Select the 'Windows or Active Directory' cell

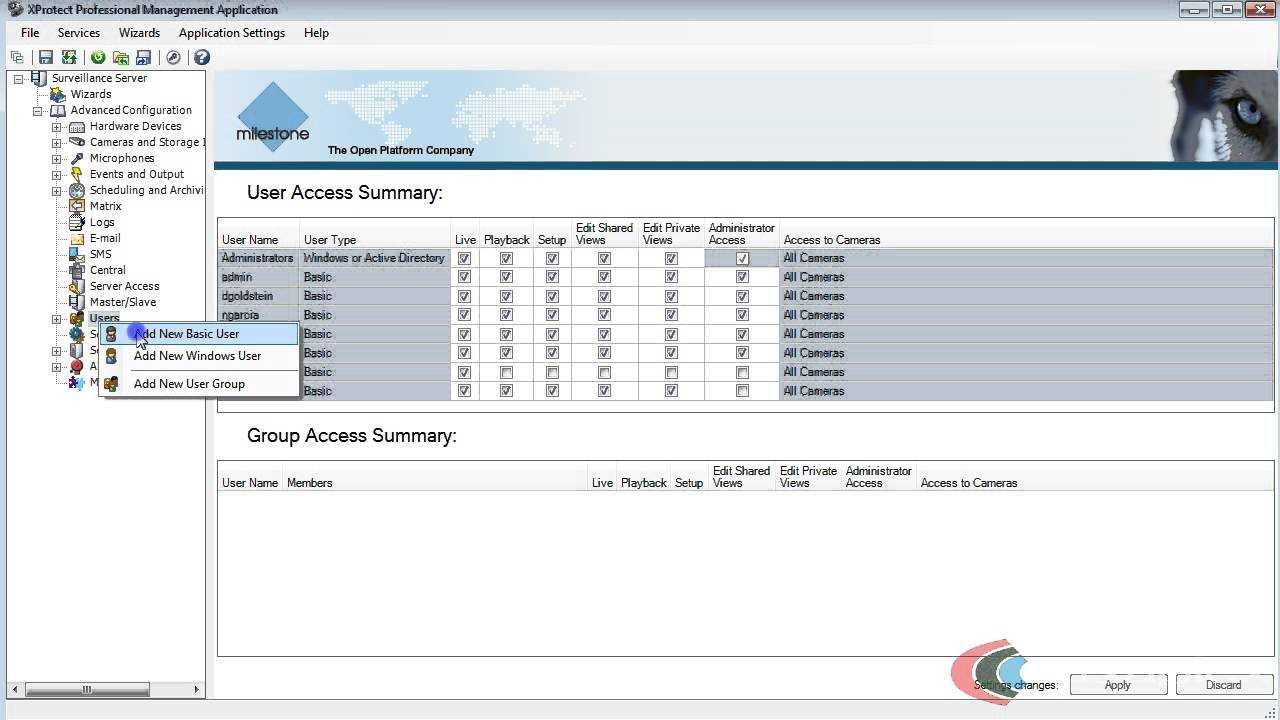click(x=375, y=258)
